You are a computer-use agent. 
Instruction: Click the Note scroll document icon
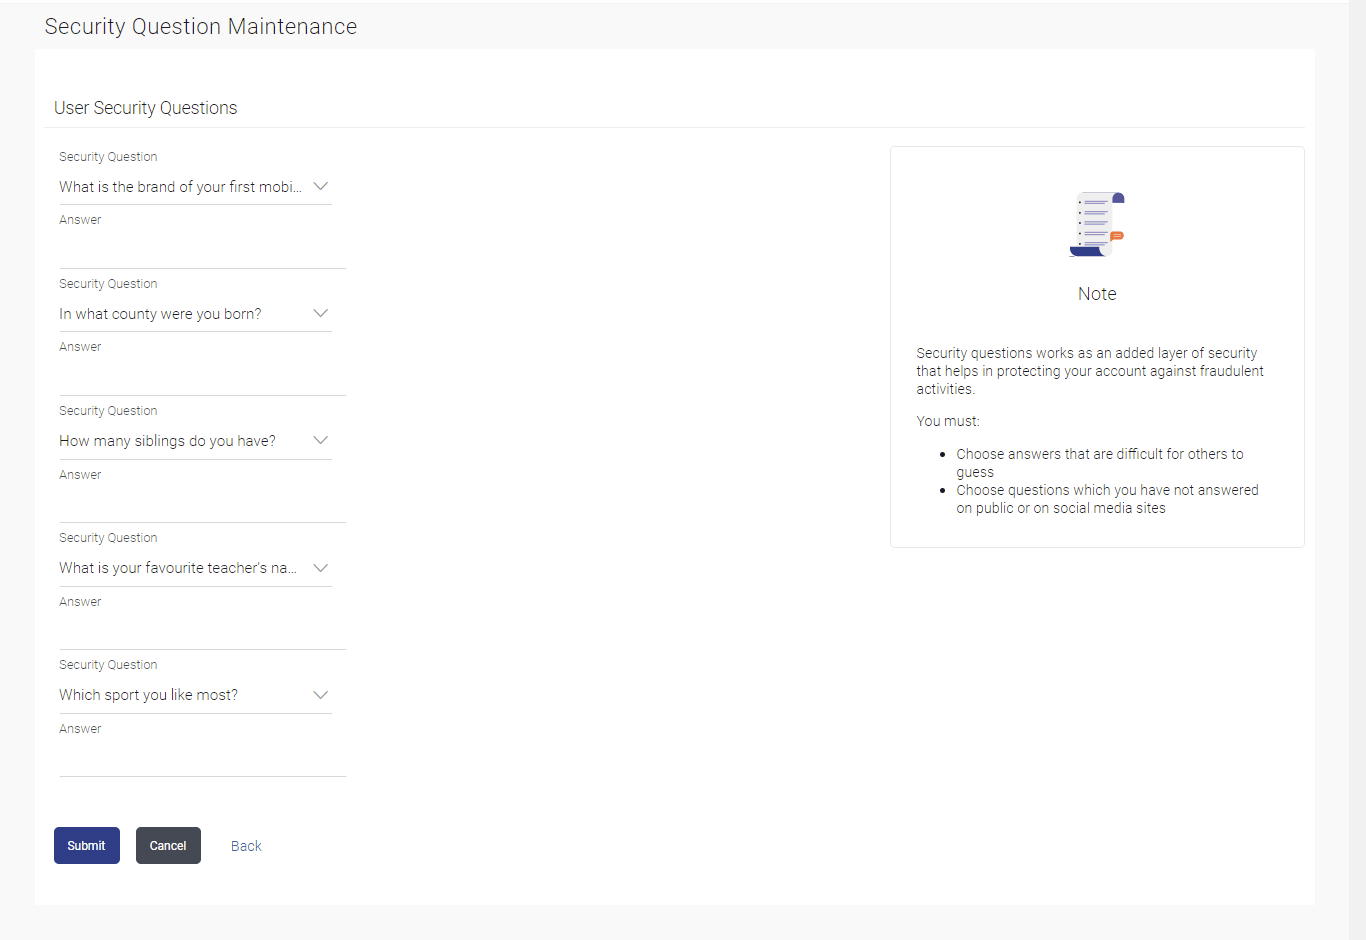[1097, 224]
